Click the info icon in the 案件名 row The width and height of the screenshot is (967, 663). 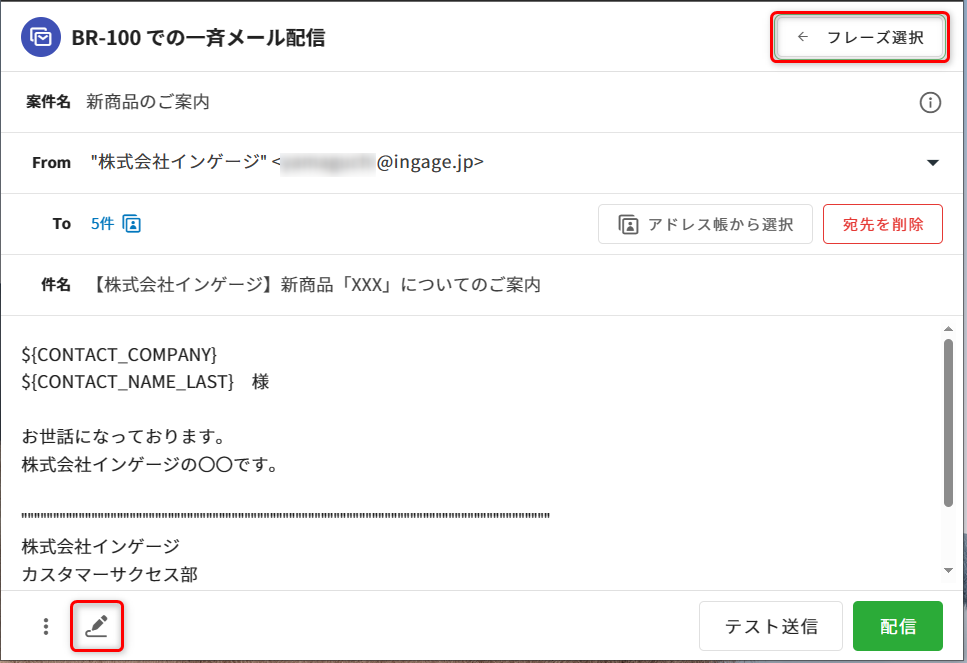coord(930,102)
